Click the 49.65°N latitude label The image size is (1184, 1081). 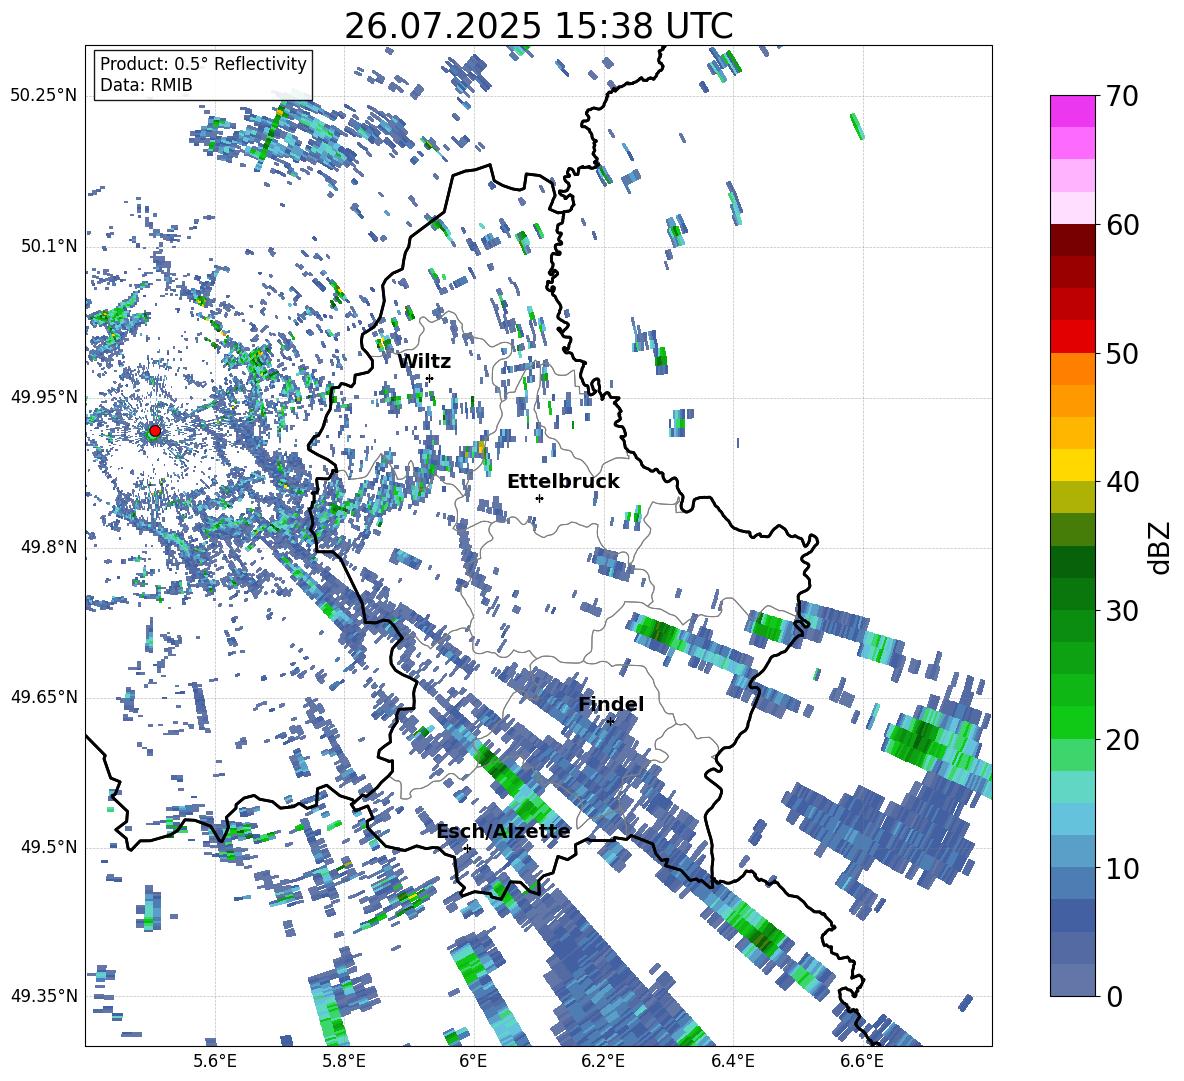44,697
